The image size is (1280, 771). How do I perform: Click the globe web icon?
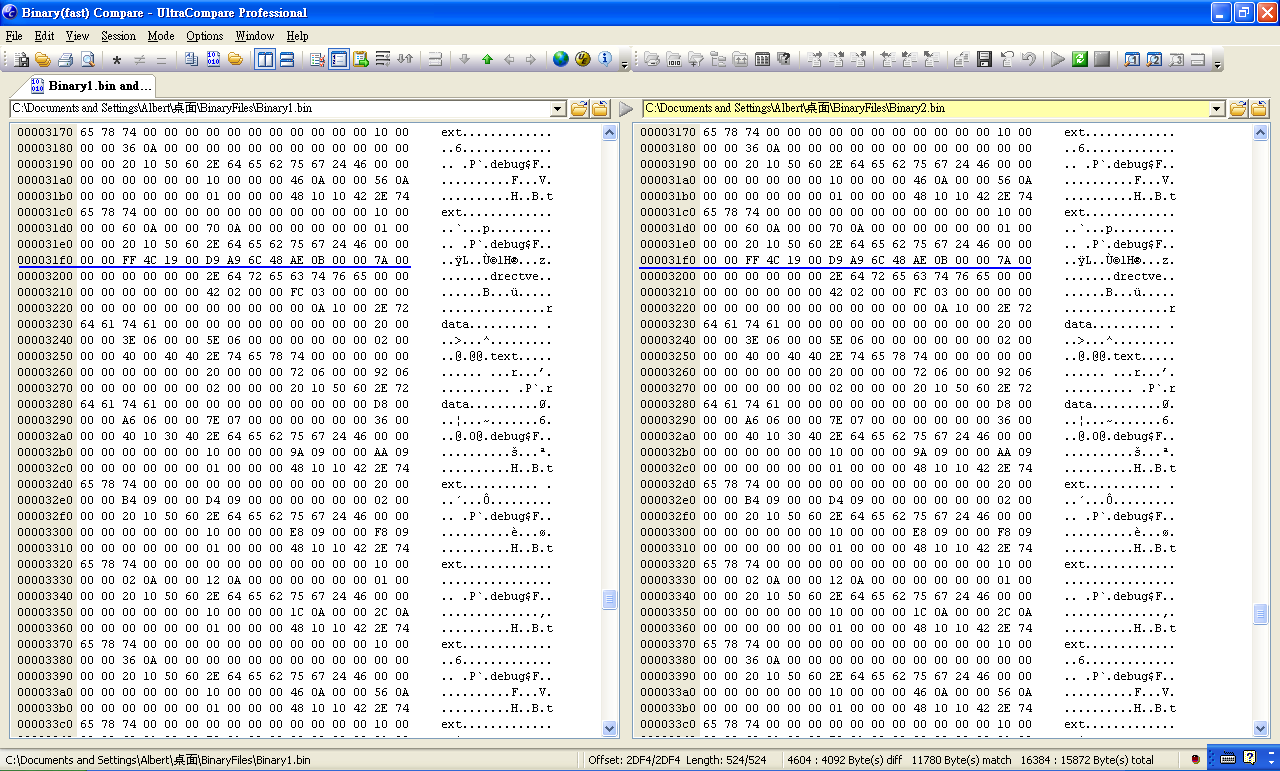tap(561, 60)
